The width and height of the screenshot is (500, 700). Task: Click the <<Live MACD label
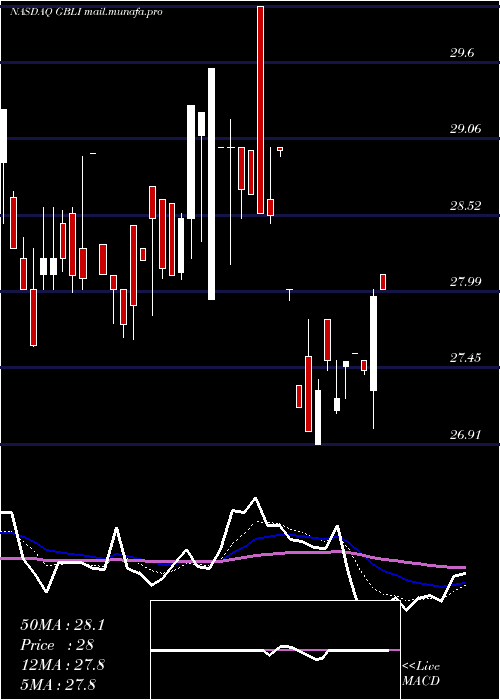tap(421, 673)
